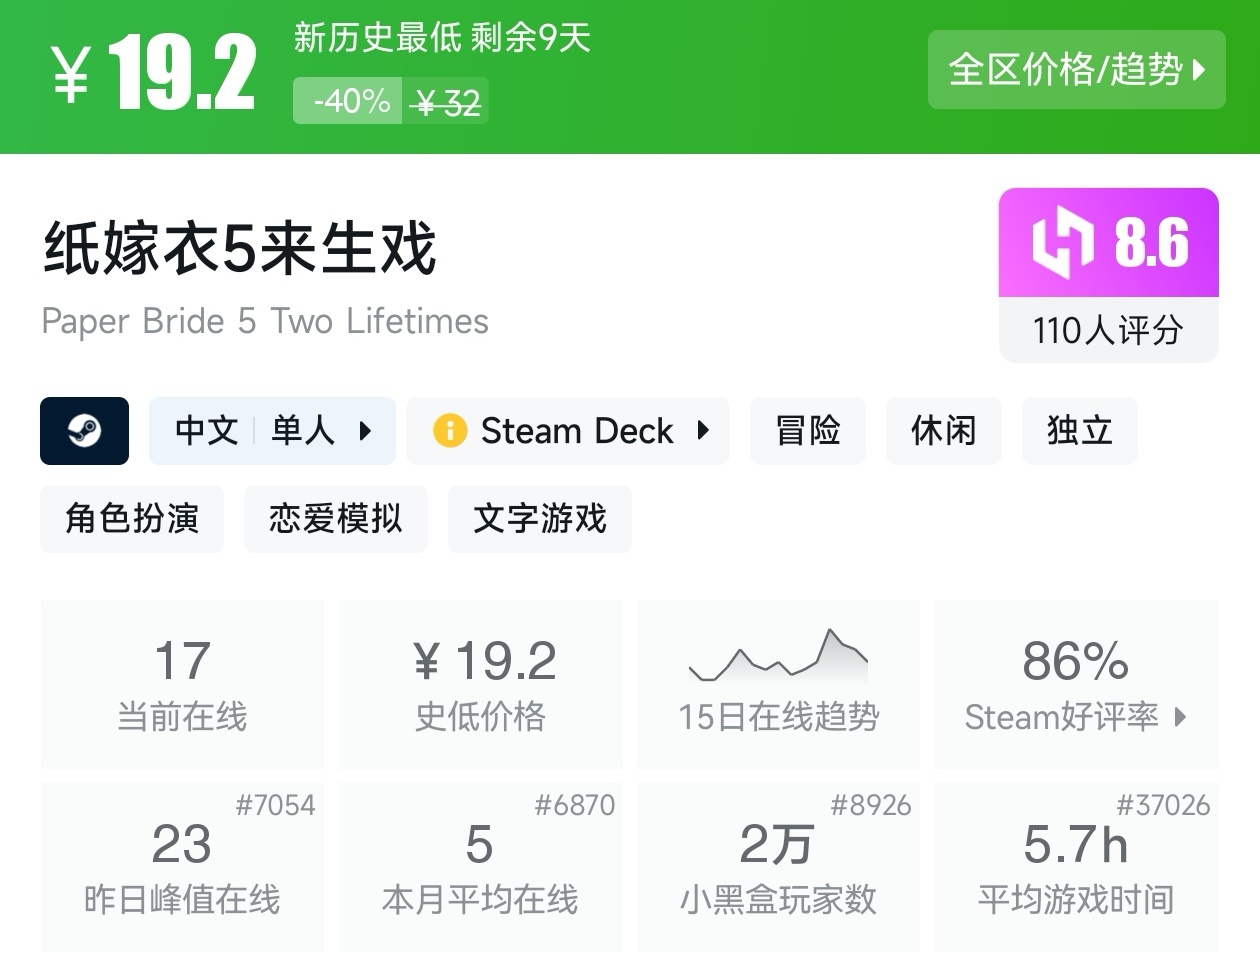This screenshot has width=1260, height=958.
Task: Select the 休闲 genre tag
Action: point(943,431)
